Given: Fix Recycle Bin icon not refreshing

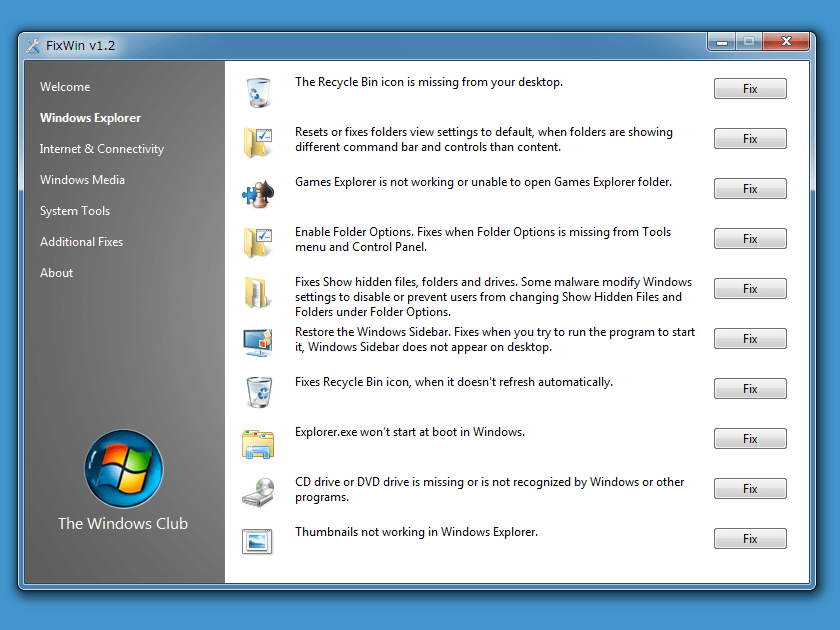Looking at the screenshot, I should [x=750, y=389].
